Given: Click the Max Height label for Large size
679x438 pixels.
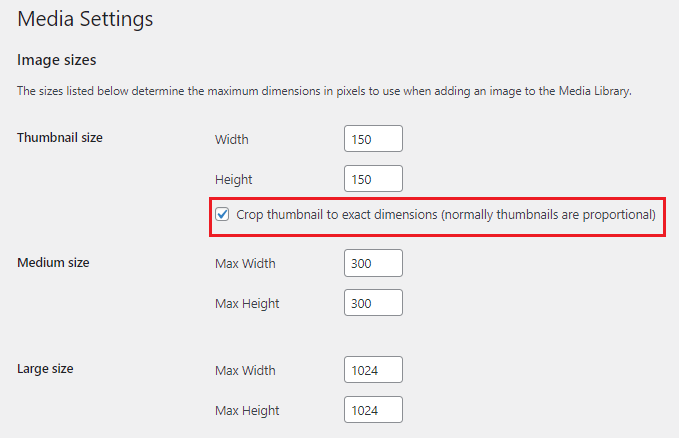Looking at the screenshot, I should tap(247, 410).
